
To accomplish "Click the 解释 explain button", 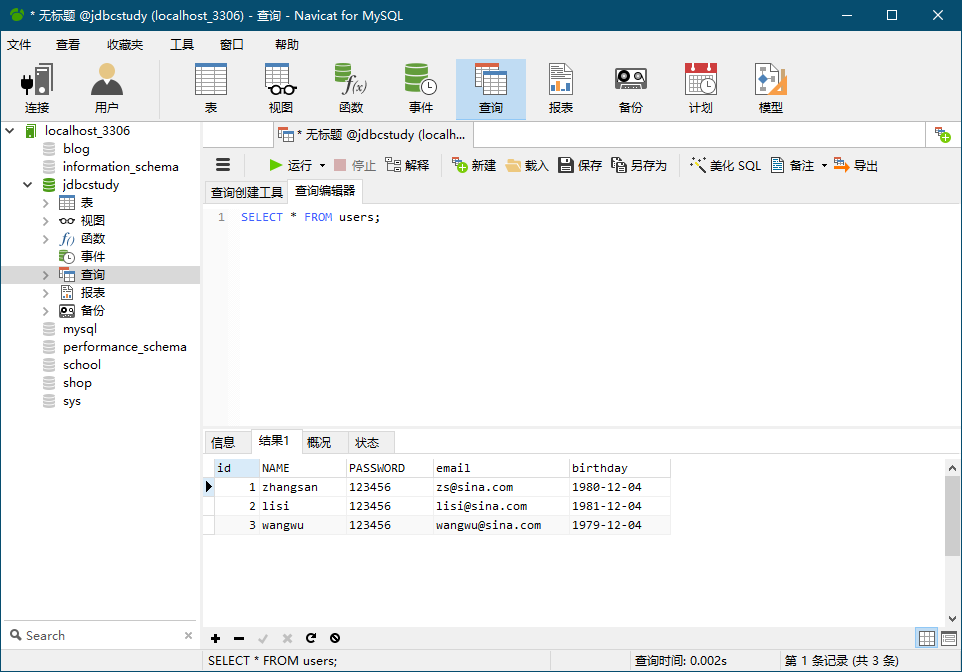I will tap(407, 165).
